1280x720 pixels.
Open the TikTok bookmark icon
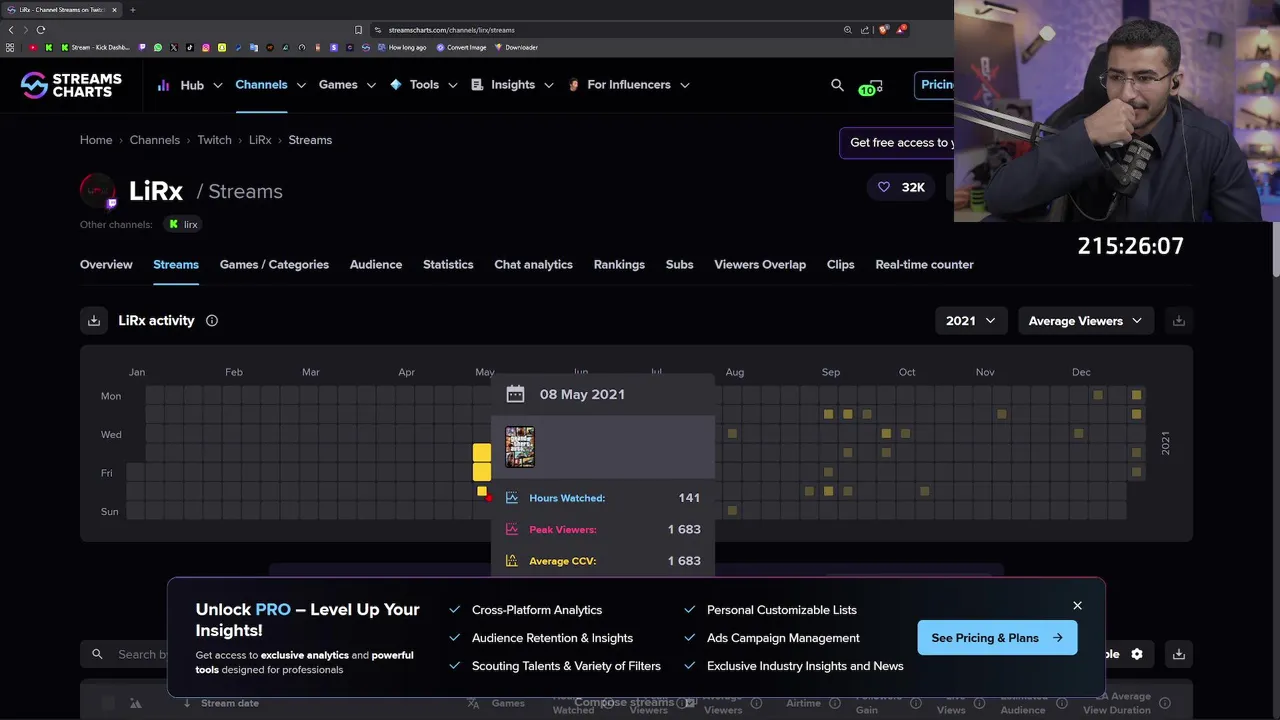[x=190, y=47]
